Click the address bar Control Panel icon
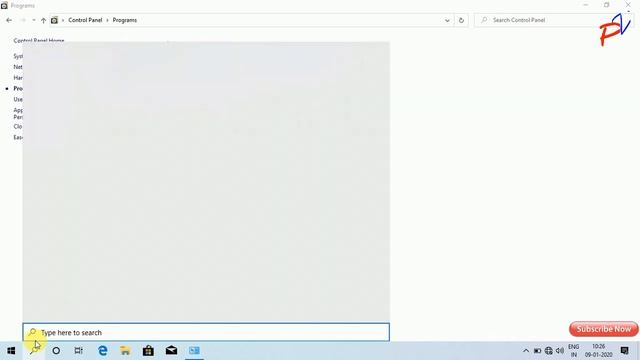The width and height of the screenshot is (640, 360). pyautogui.click(x=54, y=20)
